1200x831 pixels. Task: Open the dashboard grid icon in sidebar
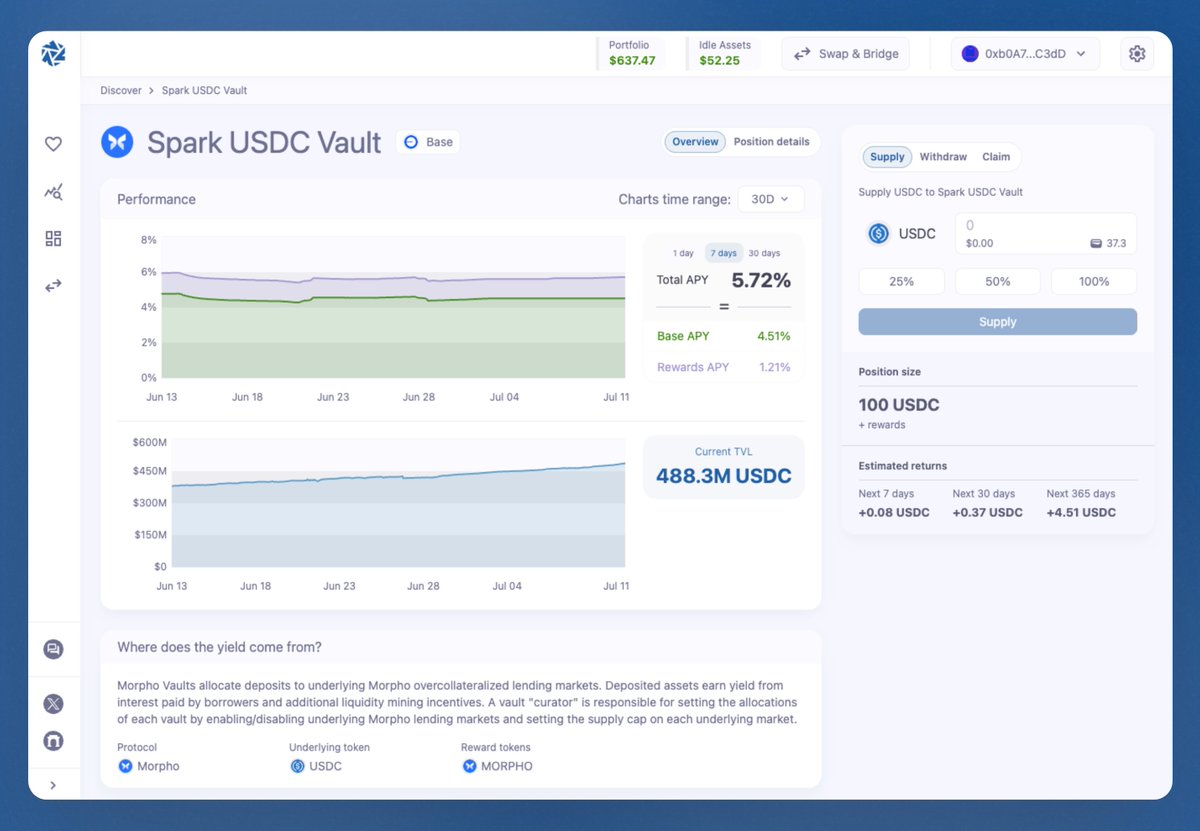[53, 238]
